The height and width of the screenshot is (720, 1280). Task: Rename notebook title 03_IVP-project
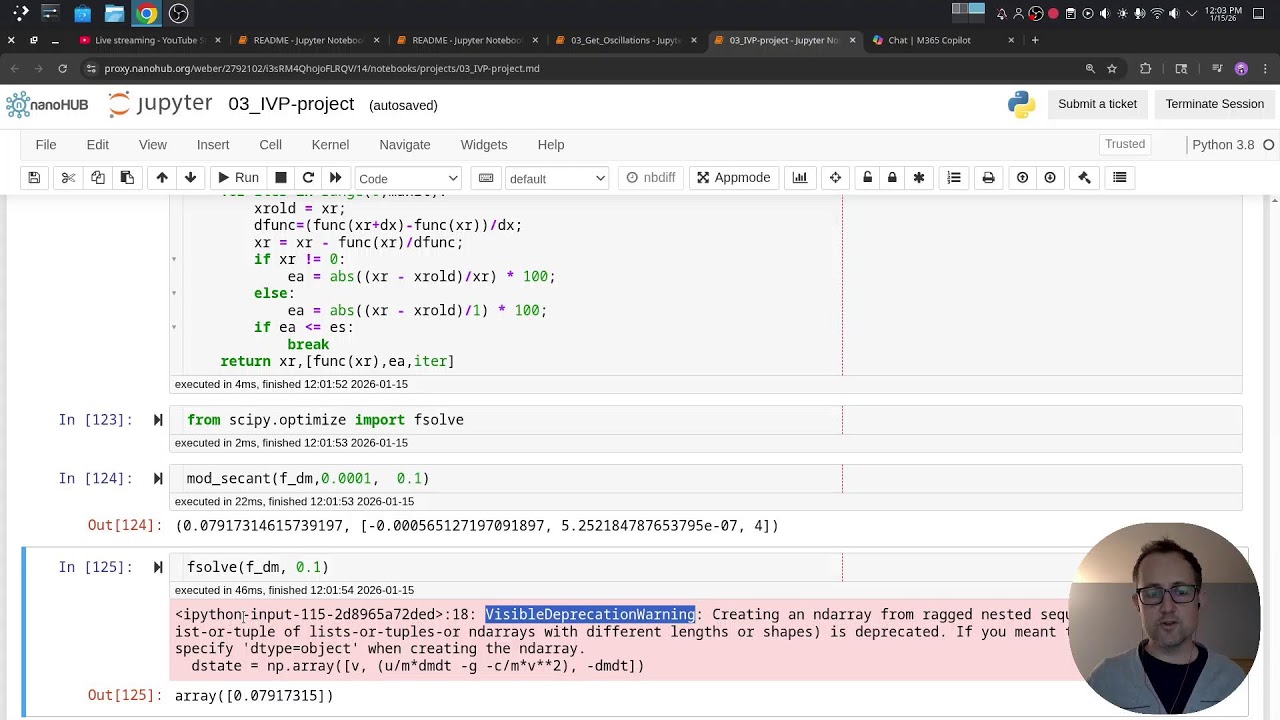[x=291, y=104]
